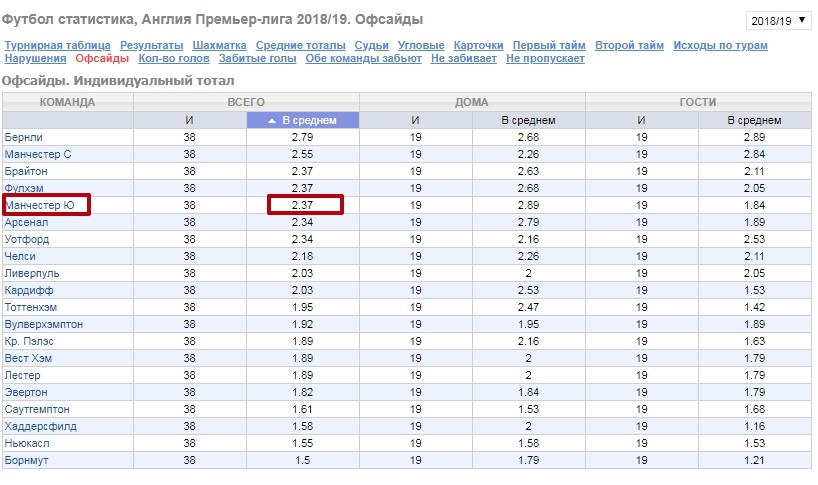Image resolution: width=818 pixels, height=485 pixels.
Task: Open the Уотфорд team link
Action: 27,239
